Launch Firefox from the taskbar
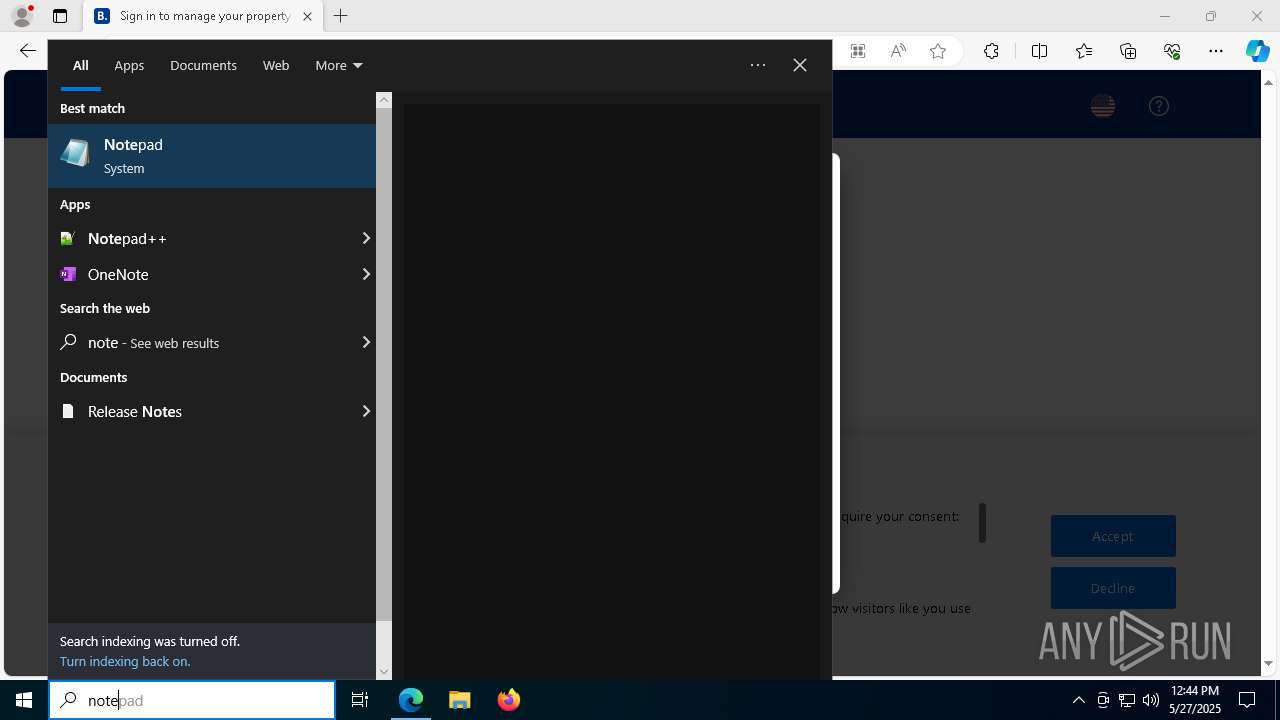 (508, 700)
